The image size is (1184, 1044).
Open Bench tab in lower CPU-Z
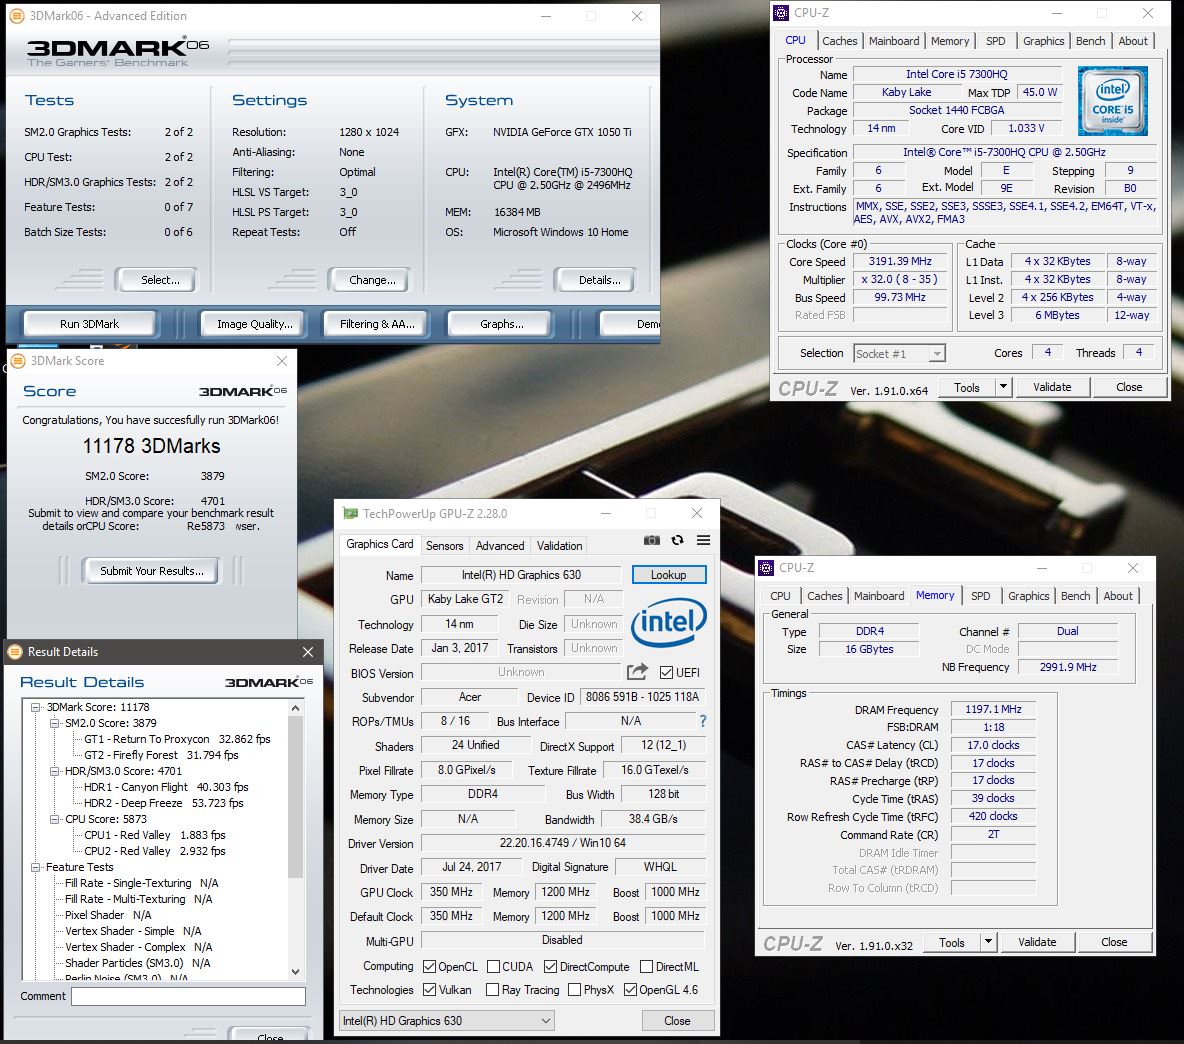(x=1075, y=596)
